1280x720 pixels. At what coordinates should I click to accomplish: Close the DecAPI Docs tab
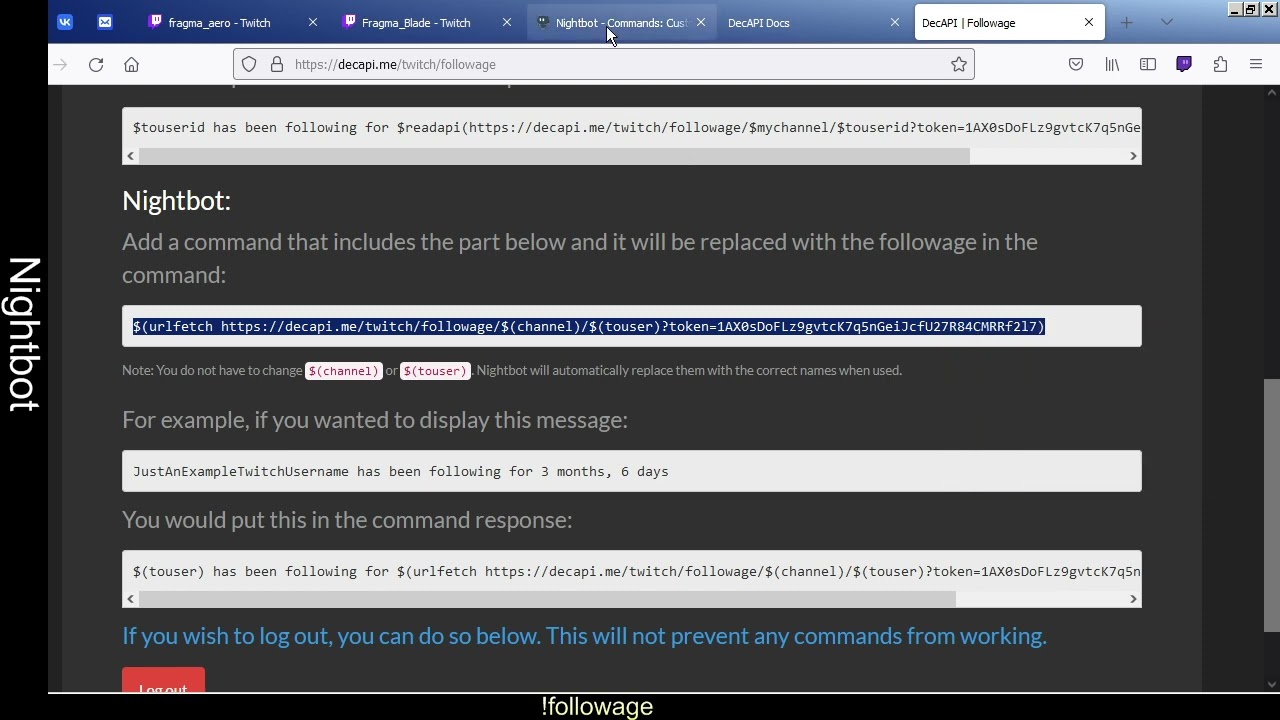click(x=895, y=22)
